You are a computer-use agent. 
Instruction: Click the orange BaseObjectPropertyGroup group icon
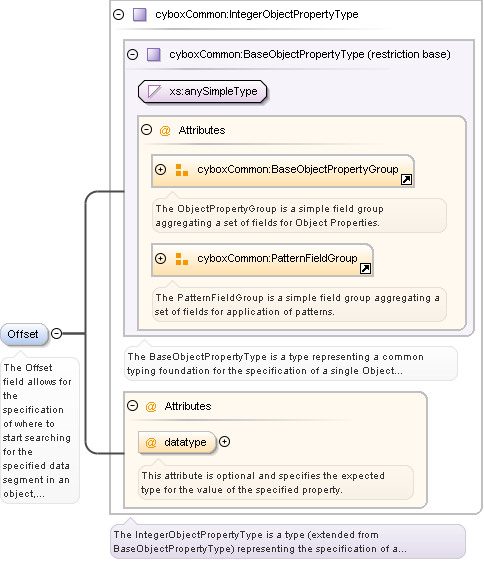coord(182,170)
